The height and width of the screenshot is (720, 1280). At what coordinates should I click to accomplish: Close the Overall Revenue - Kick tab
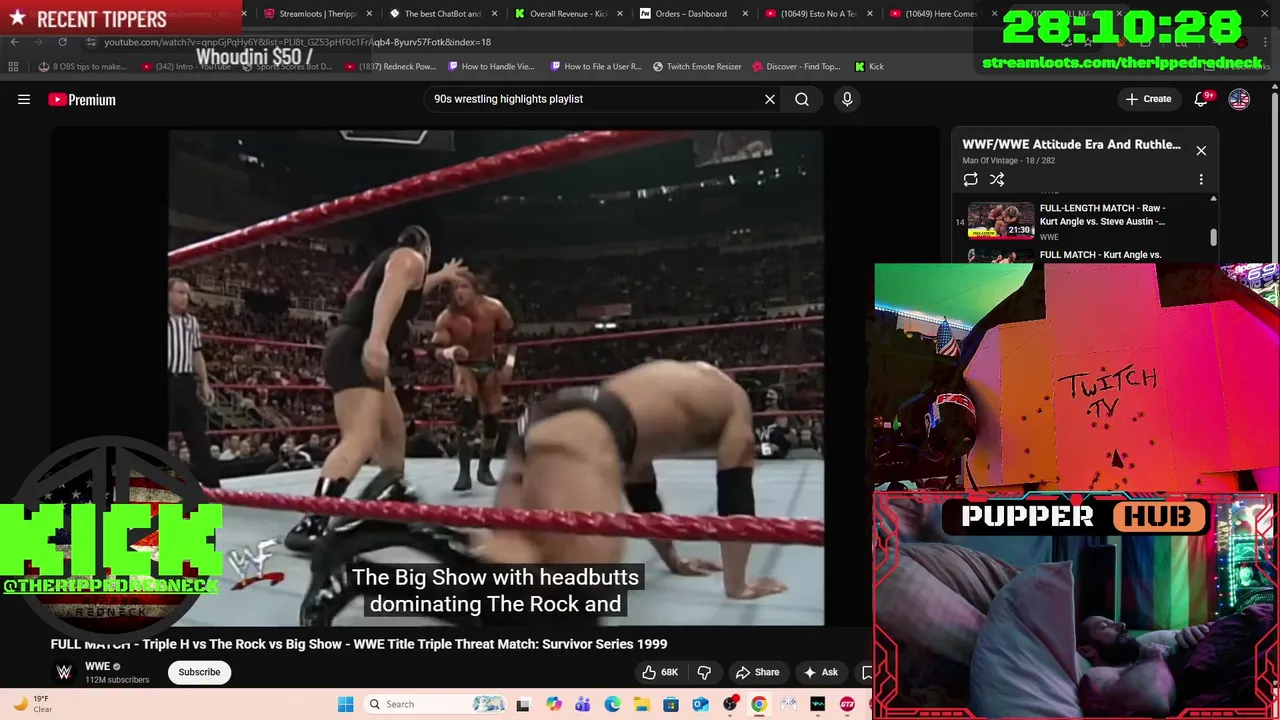coord(619,14)
